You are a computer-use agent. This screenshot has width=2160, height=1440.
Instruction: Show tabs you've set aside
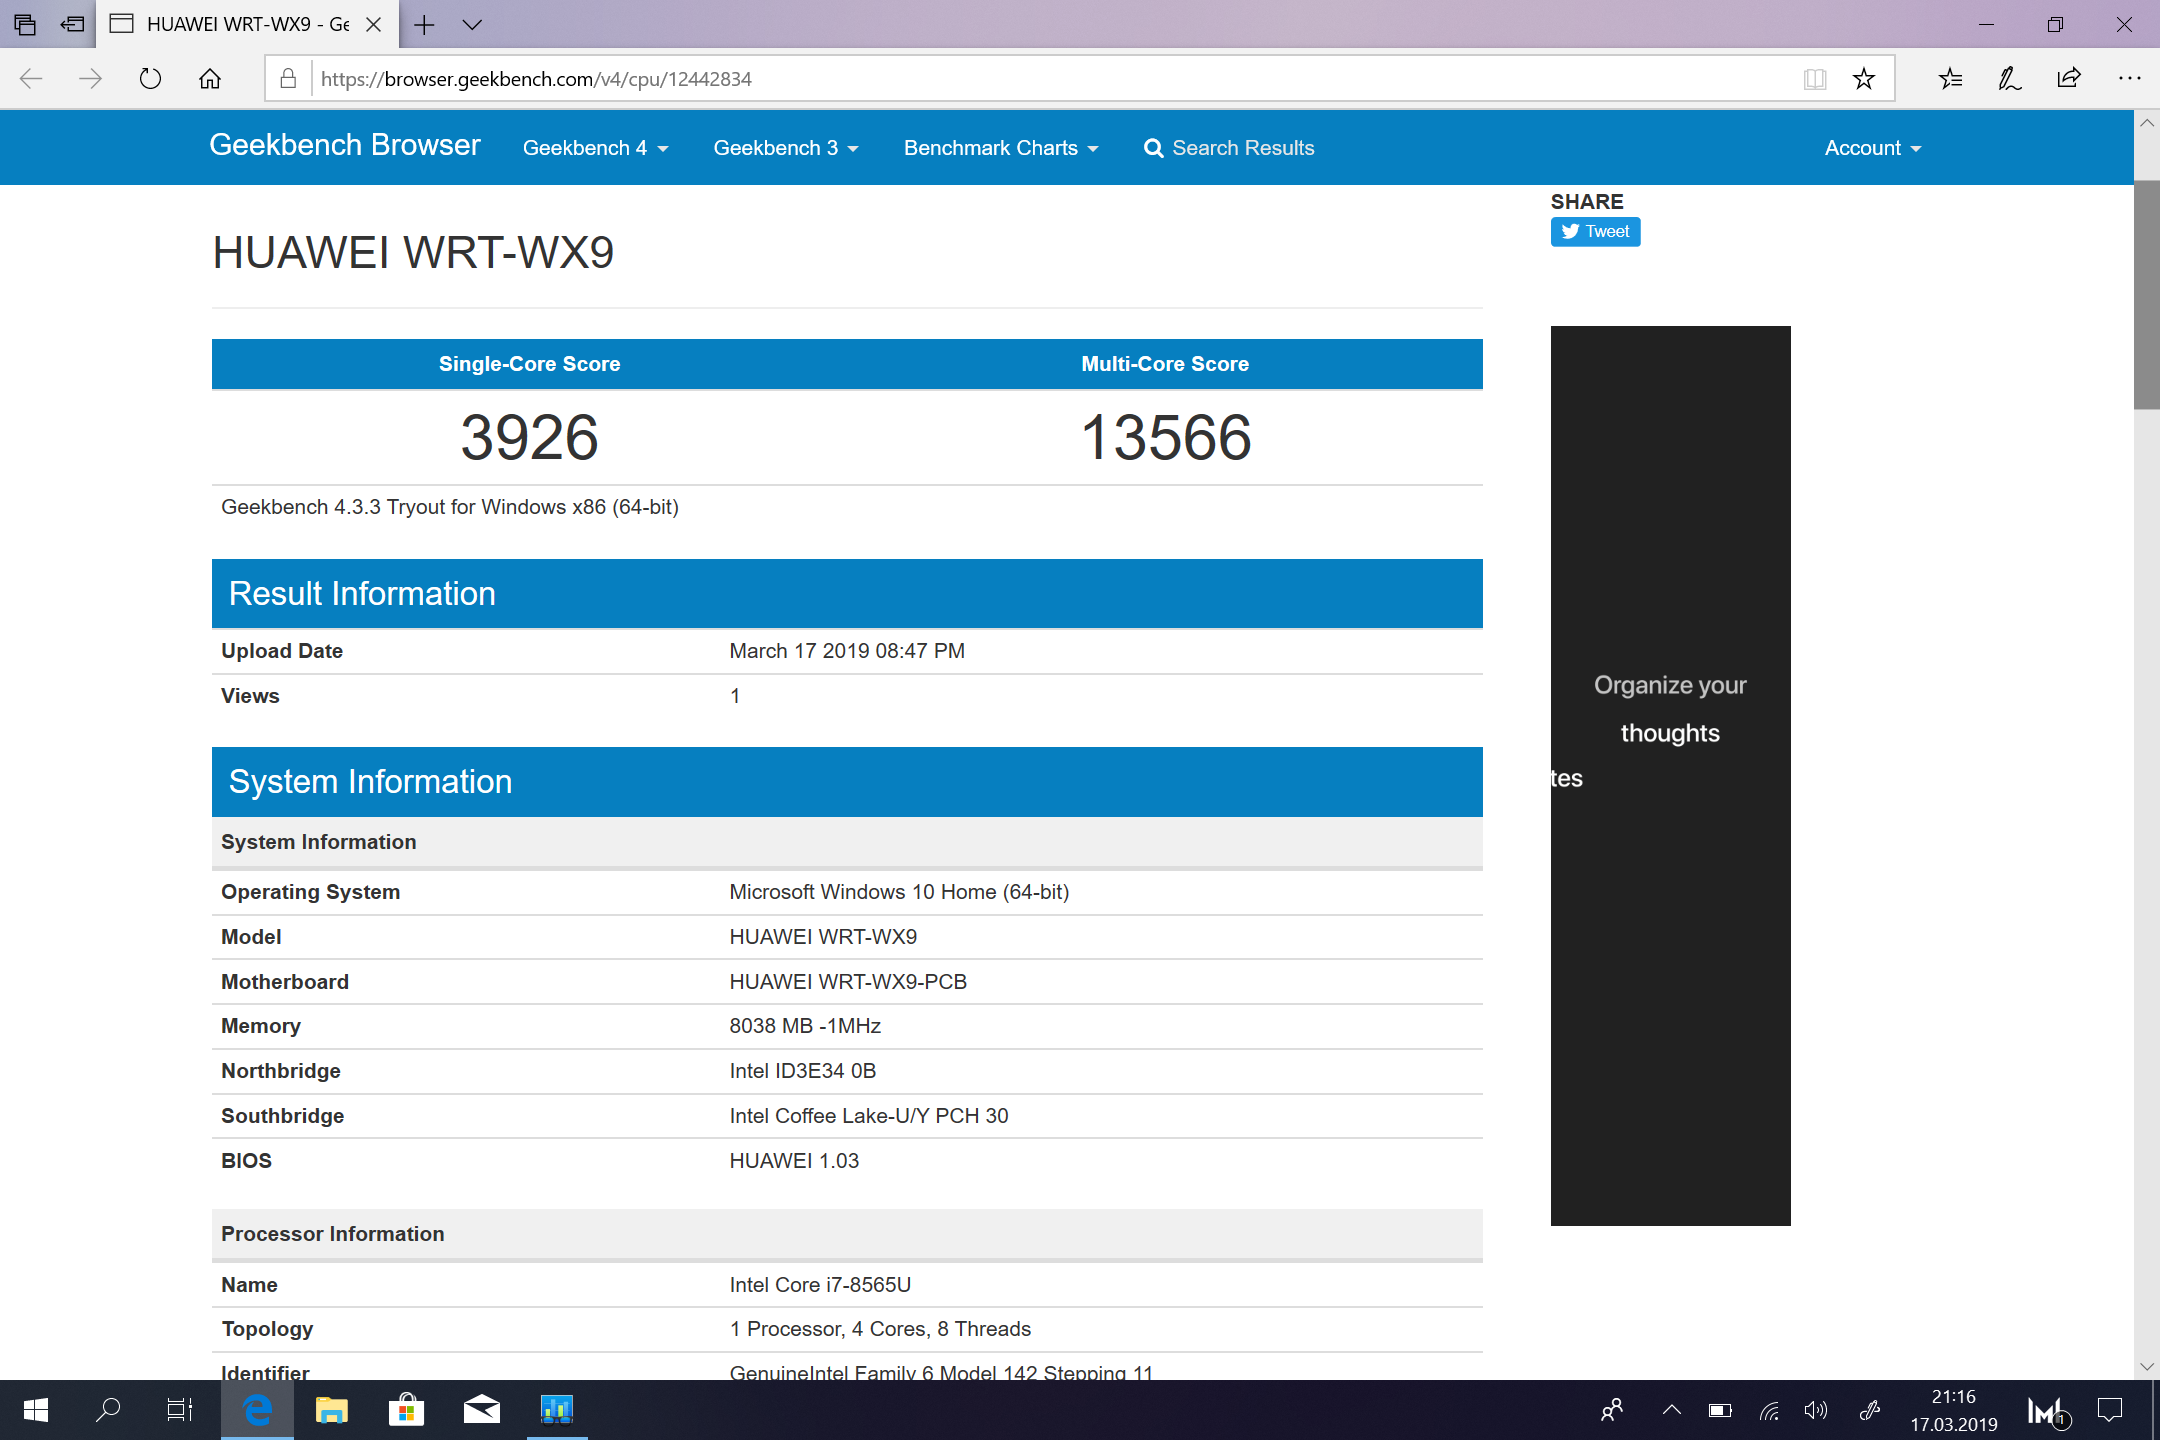click(x=25, y=24)
